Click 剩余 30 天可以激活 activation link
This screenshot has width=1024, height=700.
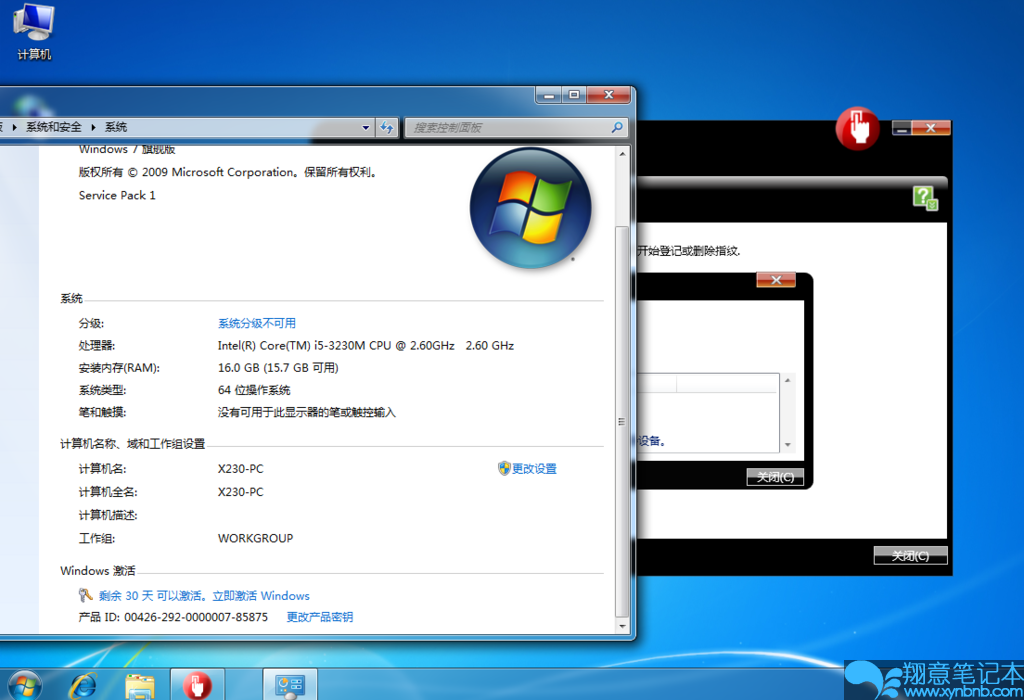204,596
